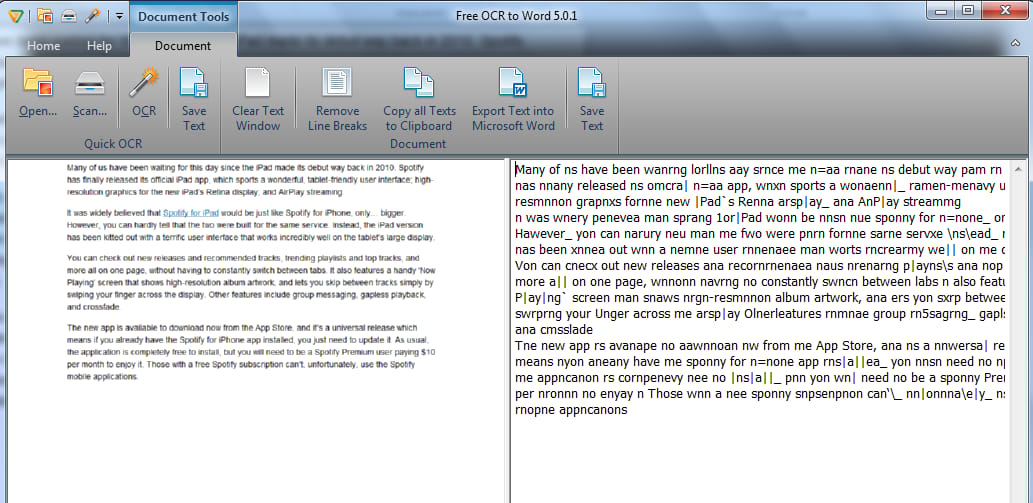Click the Document Tools contextual tab header
Screen dimensions: 1033x503
pos(184,16)
